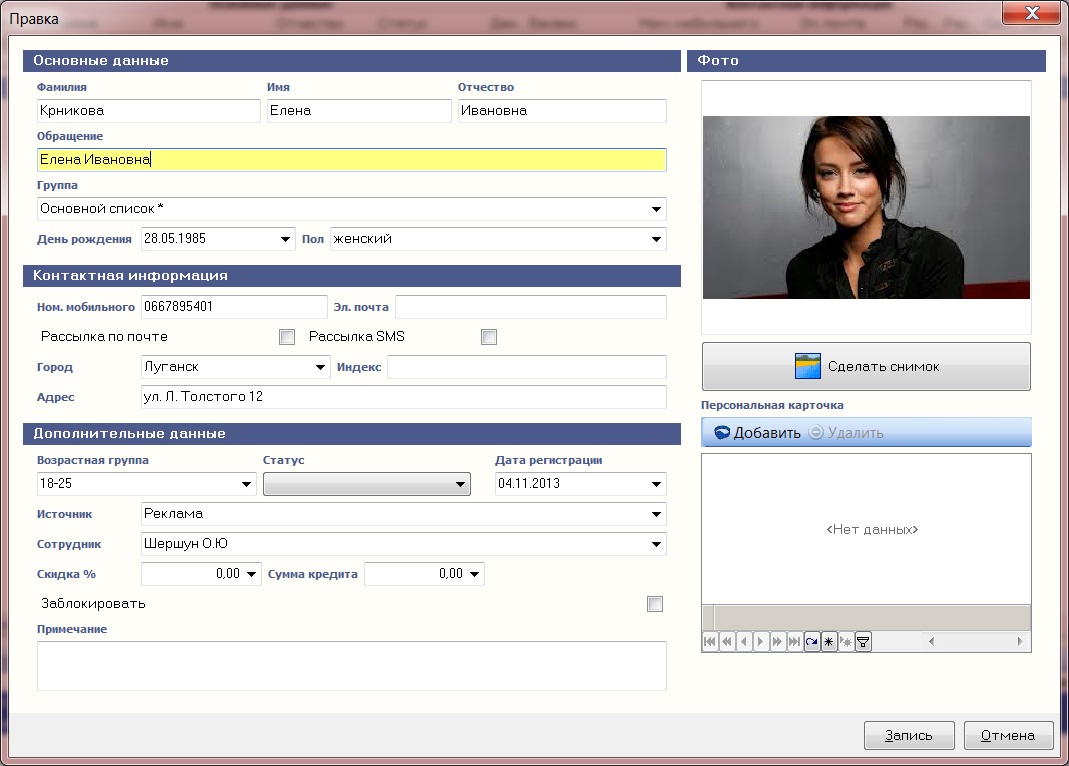Click next record arrow in grid navigator

[760, 642]
